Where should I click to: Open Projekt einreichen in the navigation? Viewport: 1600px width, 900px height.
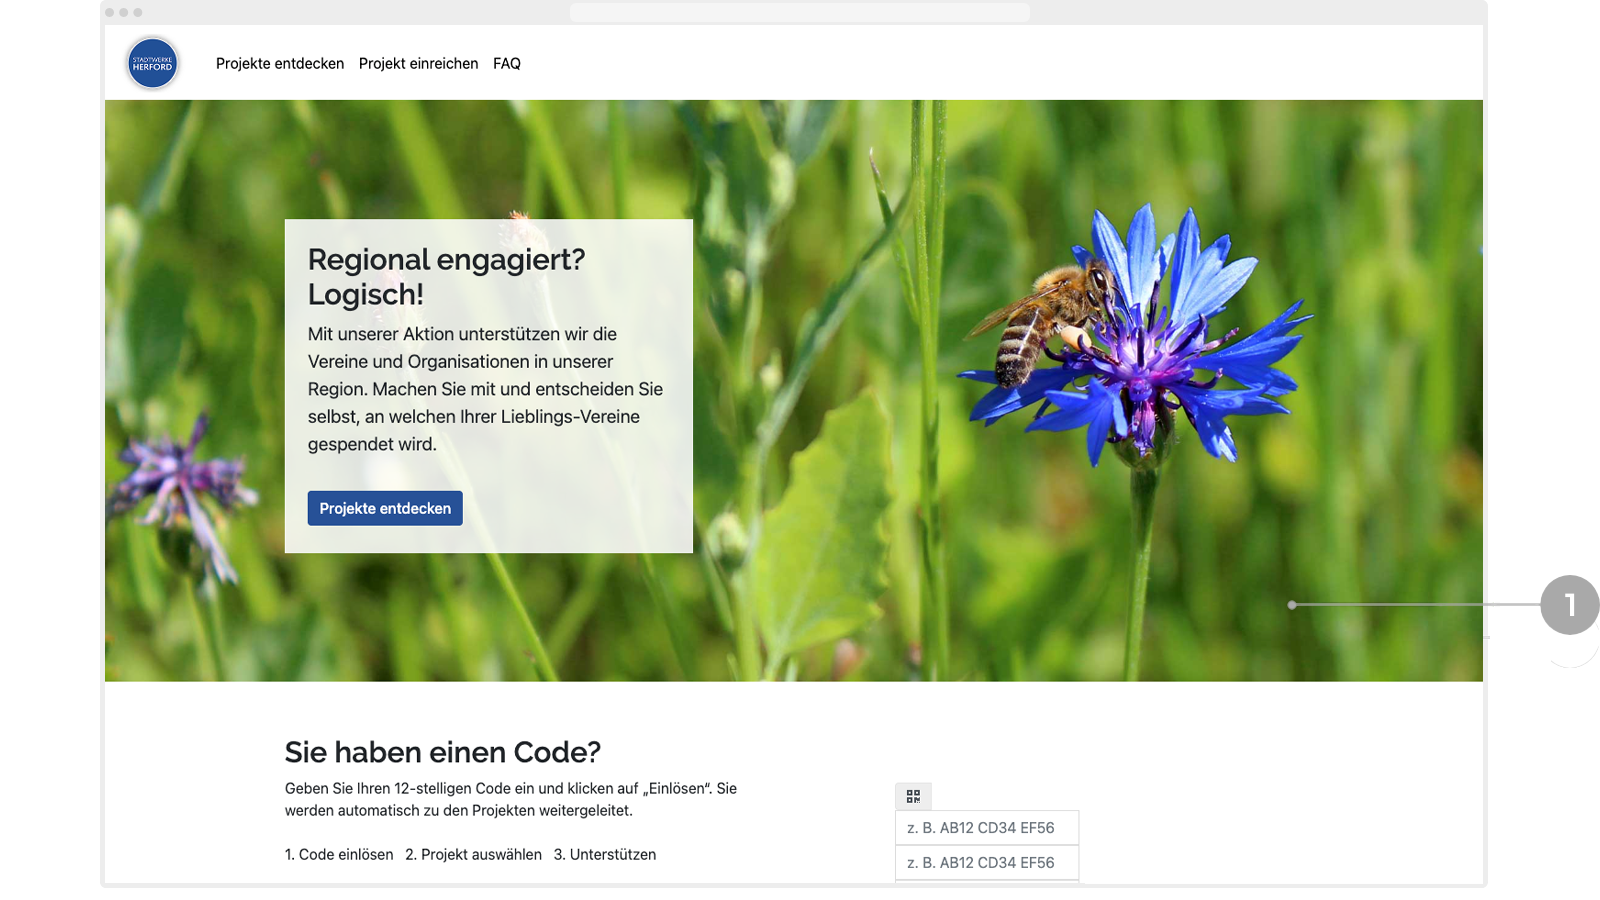(x=419, y=63)
